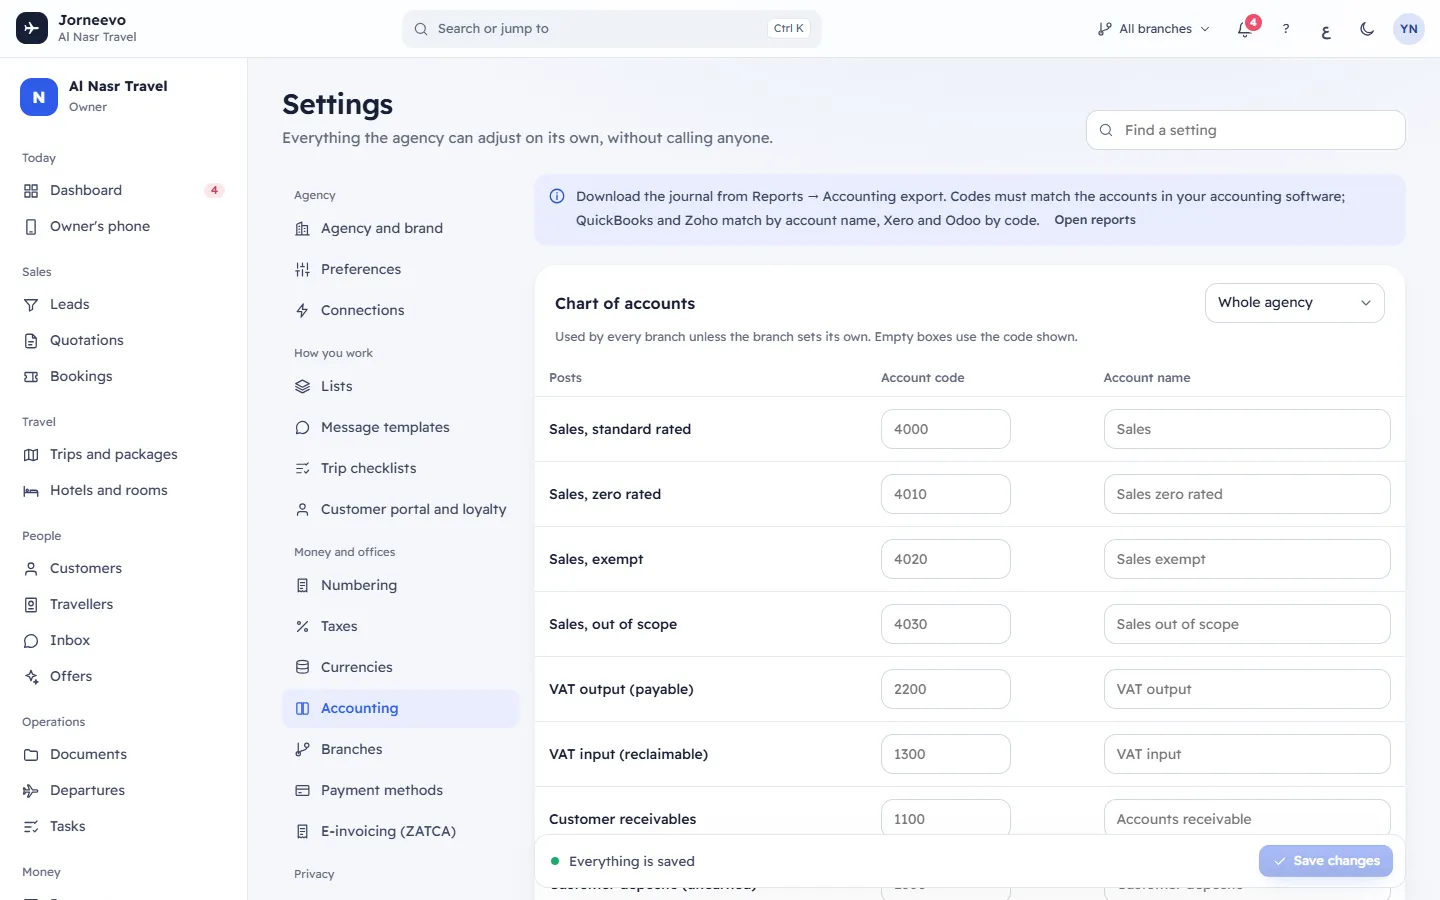Edit the Accounts receivable name field

(x=1247, y=817)
